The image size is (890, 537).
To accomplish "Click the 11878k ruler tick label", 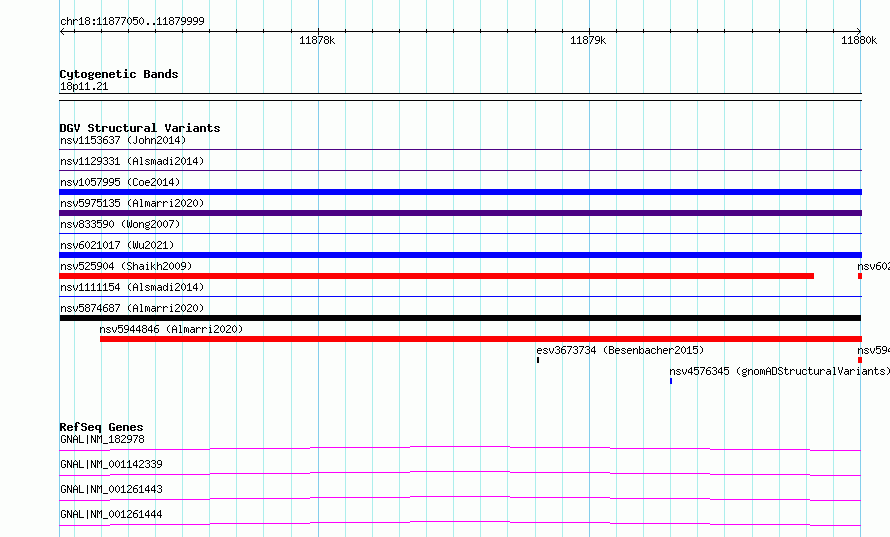I will (x=317, y=40).
